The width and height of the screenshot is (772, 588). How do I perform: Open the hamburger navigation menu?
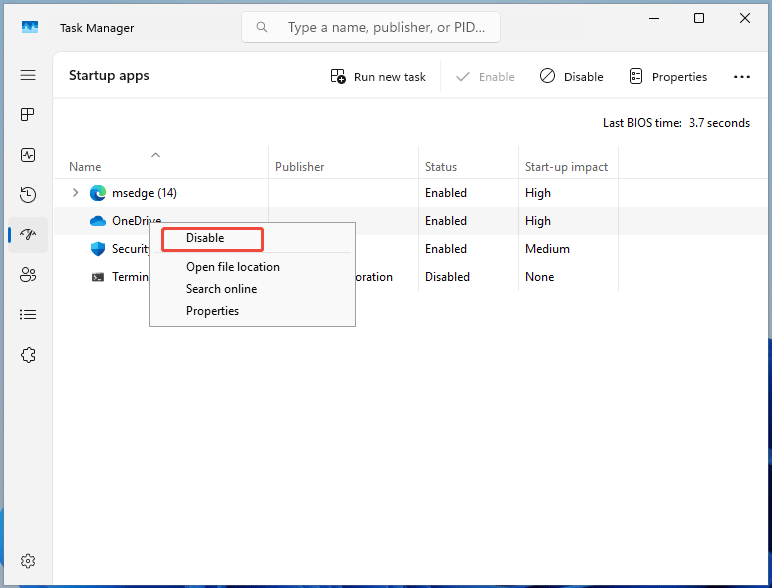(28, 76)
